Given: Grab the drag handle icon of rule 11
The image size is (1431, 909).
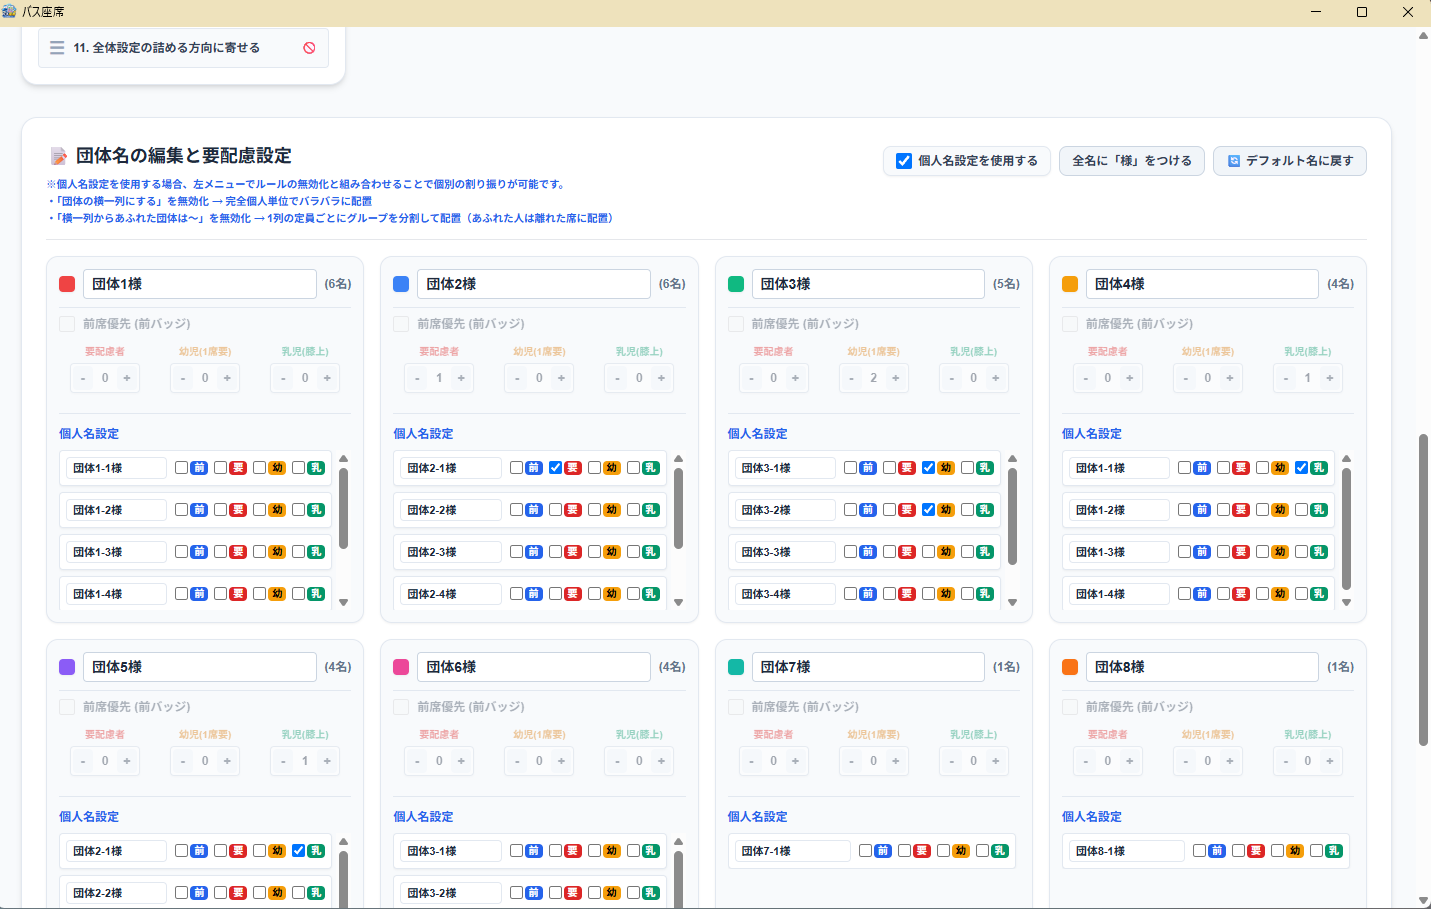Looking at the screenshot, I should click(x=57, y=48).
